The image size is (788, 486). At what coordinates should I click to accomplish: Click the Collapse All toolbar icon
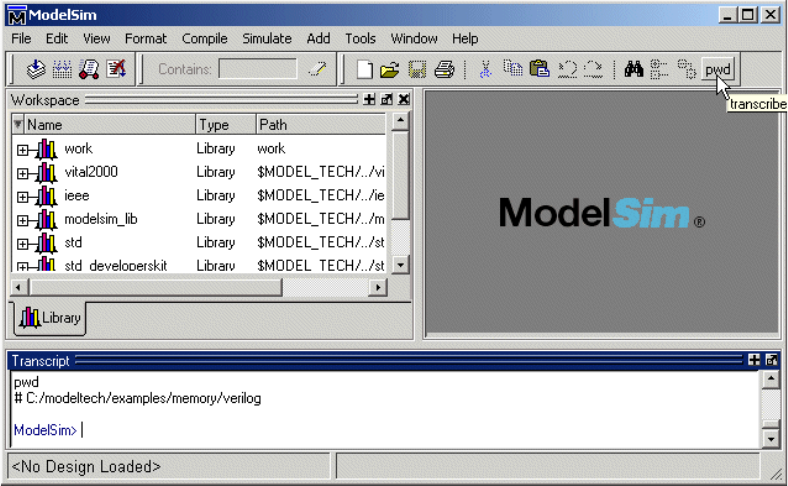pos(659,69)
